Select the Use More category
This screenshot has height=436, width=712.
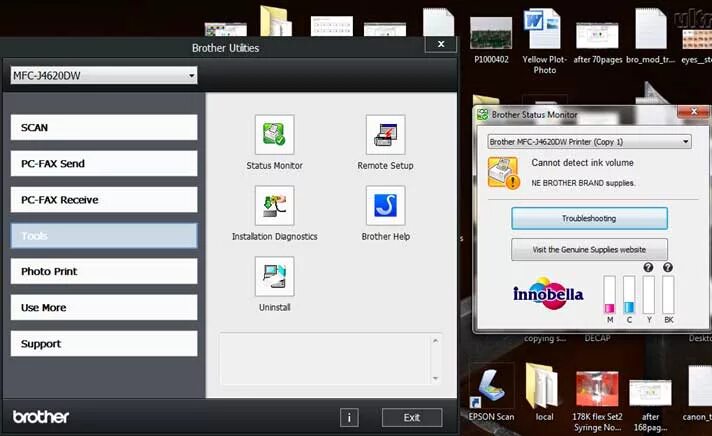pos(104,307)
